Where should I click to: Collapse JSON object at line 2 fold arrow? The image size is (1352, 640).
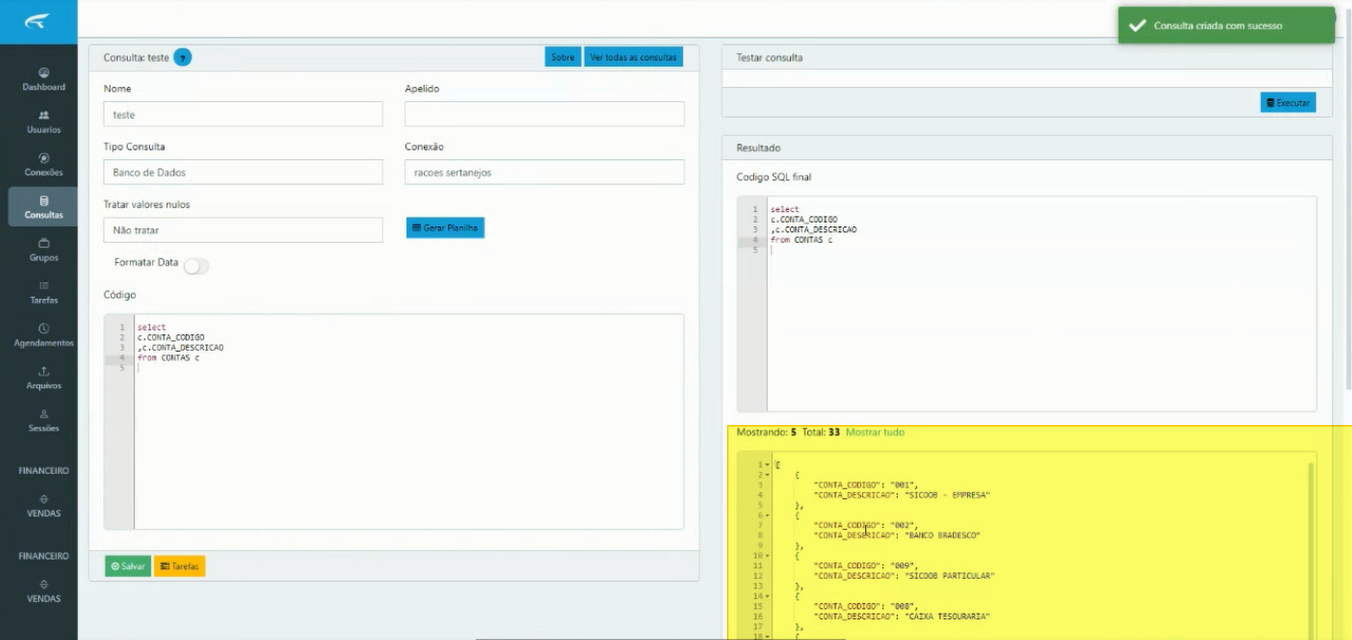tap(767, 475)
